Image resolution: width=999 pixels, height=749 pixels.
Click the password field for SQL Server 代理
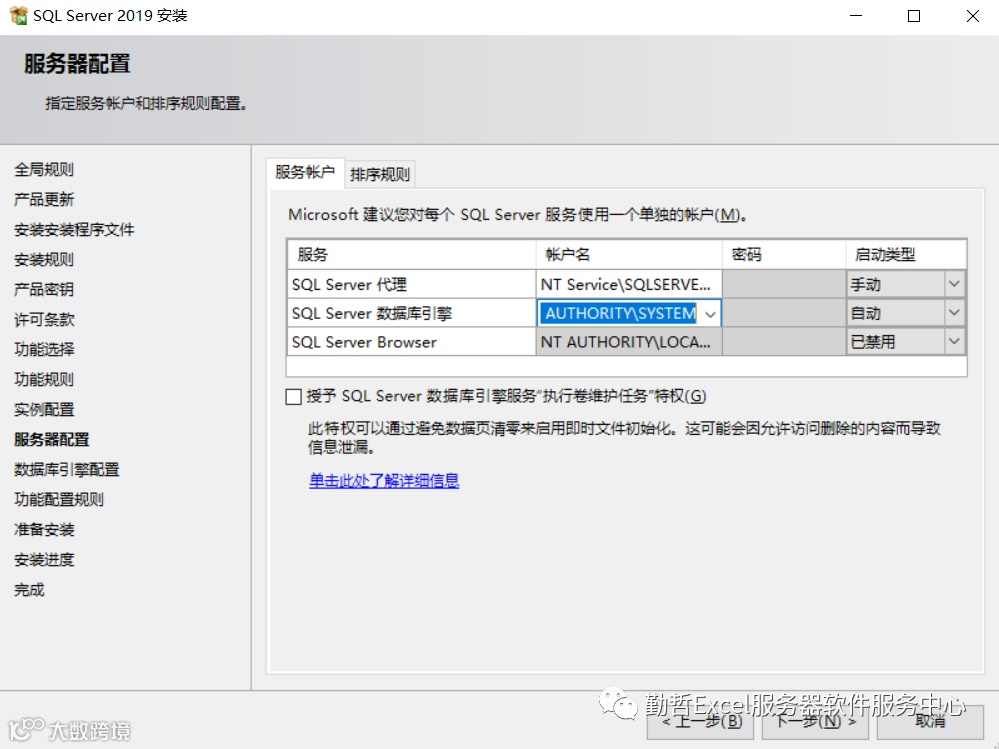coord(784,284)
